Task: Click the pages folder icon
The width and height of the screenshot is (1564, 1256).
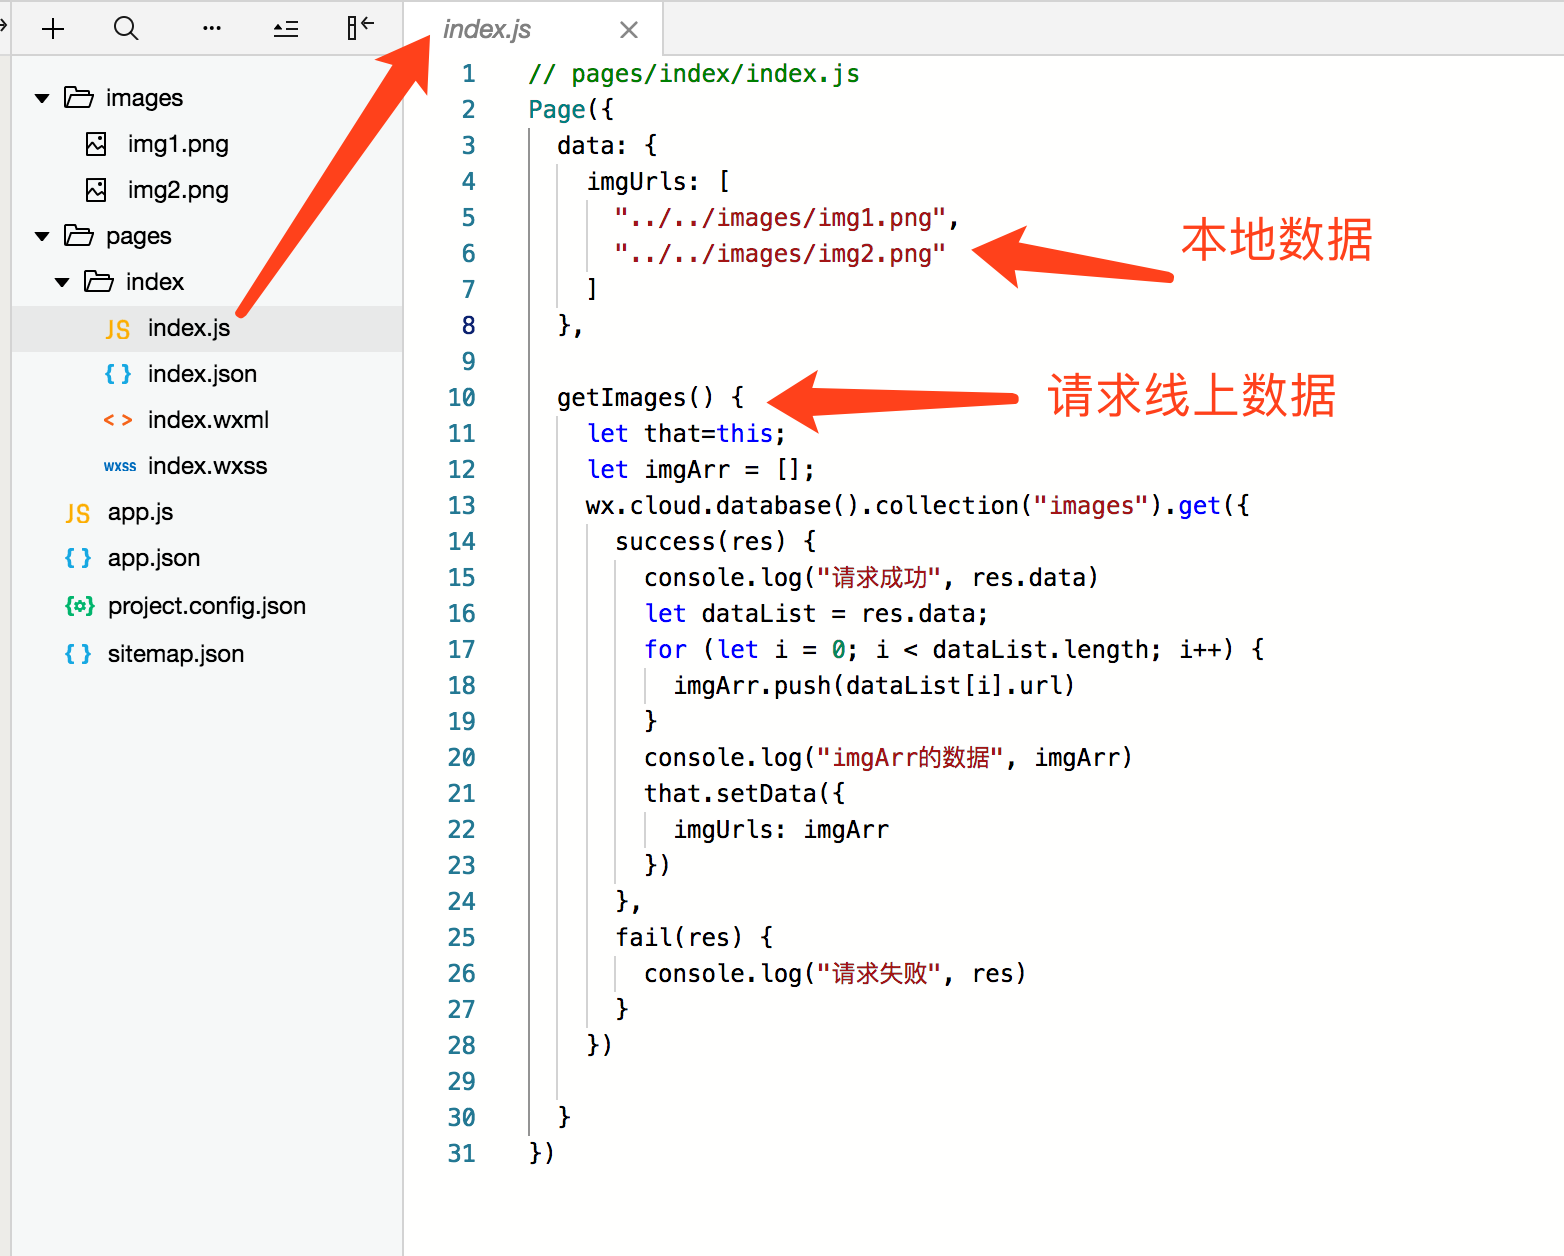Action: point(79,235)
